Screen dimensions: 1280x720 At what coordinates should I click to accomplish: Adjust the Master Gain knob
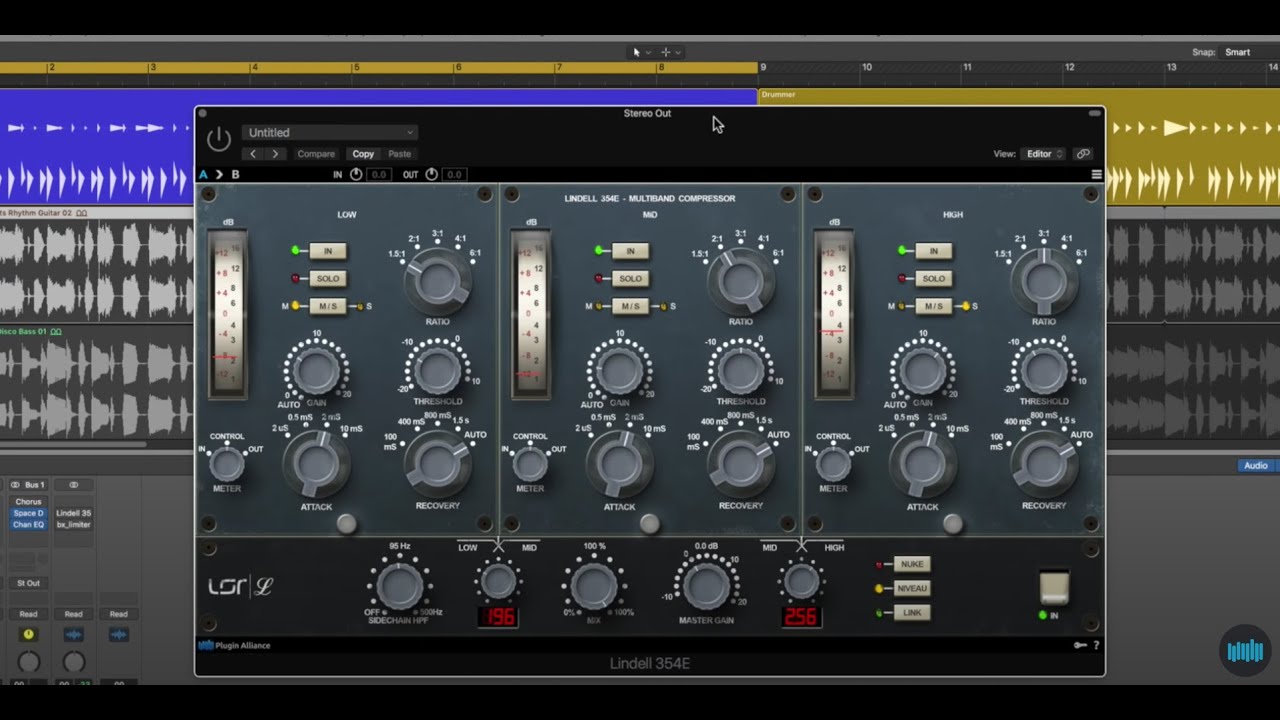[706, 588]
